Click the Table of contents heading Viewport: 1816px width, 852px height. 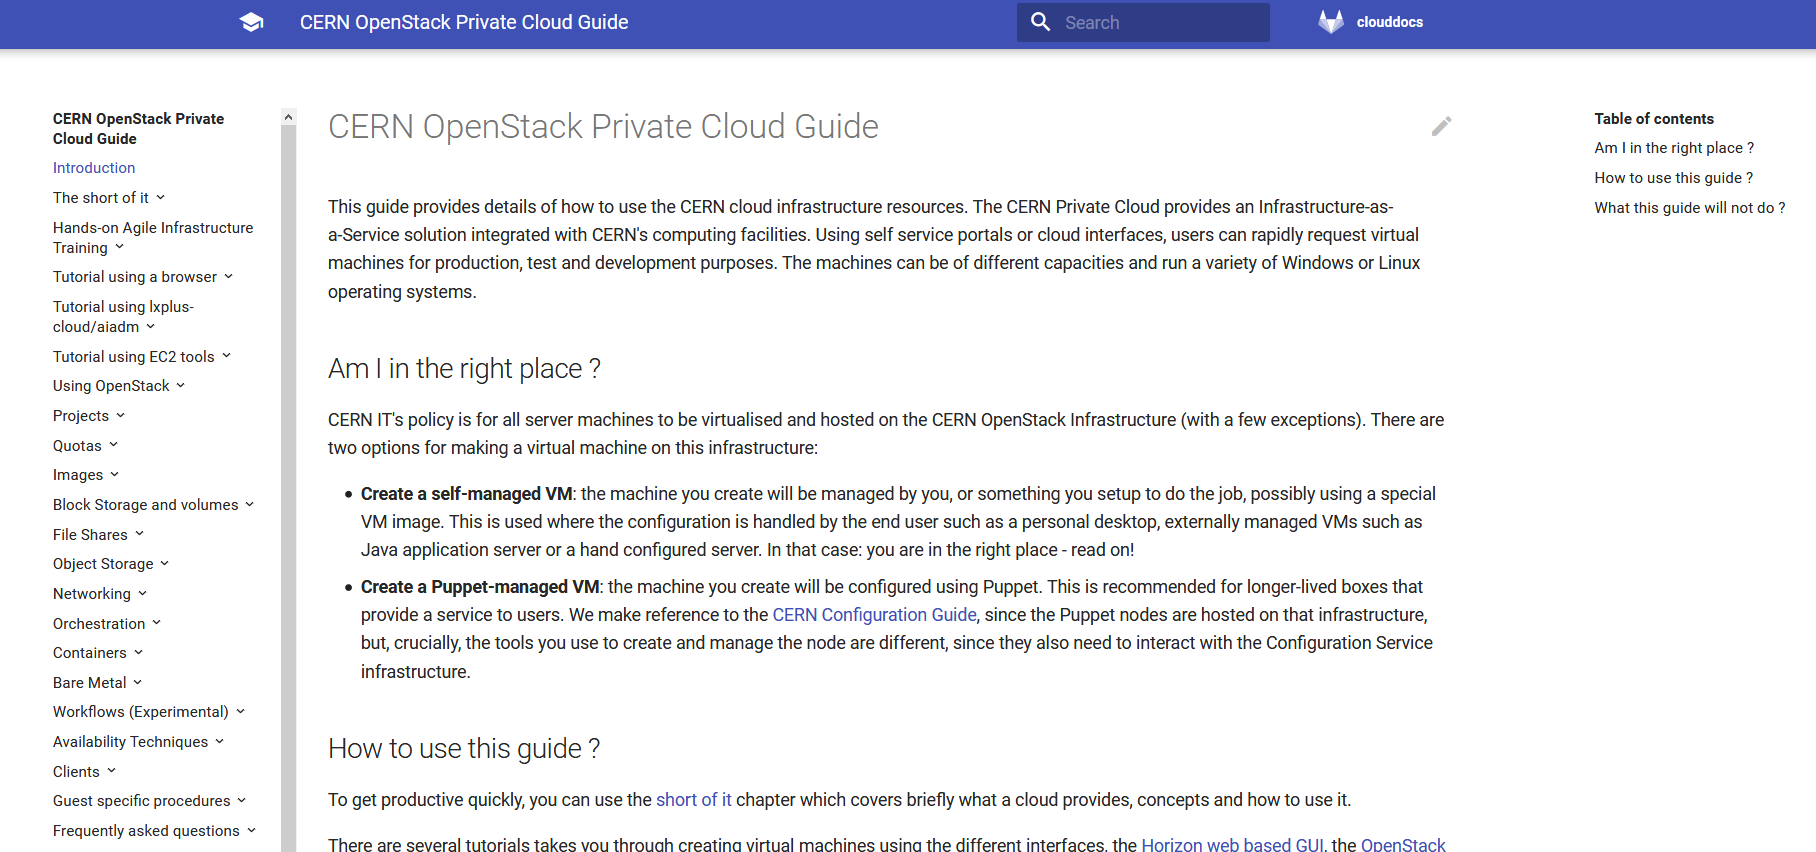(1654, 119)
